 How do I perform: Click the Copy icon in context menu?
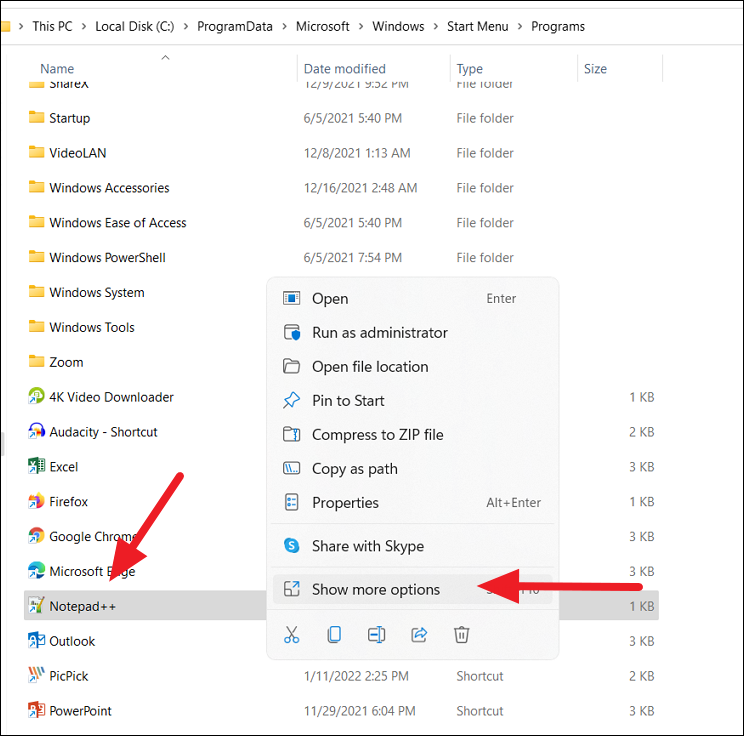[334, 634]
